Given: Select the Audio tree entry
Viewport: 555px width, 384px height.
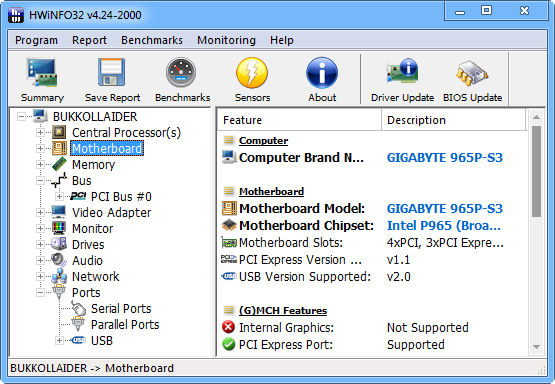Looking at the screenshot, I should point(87,260).
